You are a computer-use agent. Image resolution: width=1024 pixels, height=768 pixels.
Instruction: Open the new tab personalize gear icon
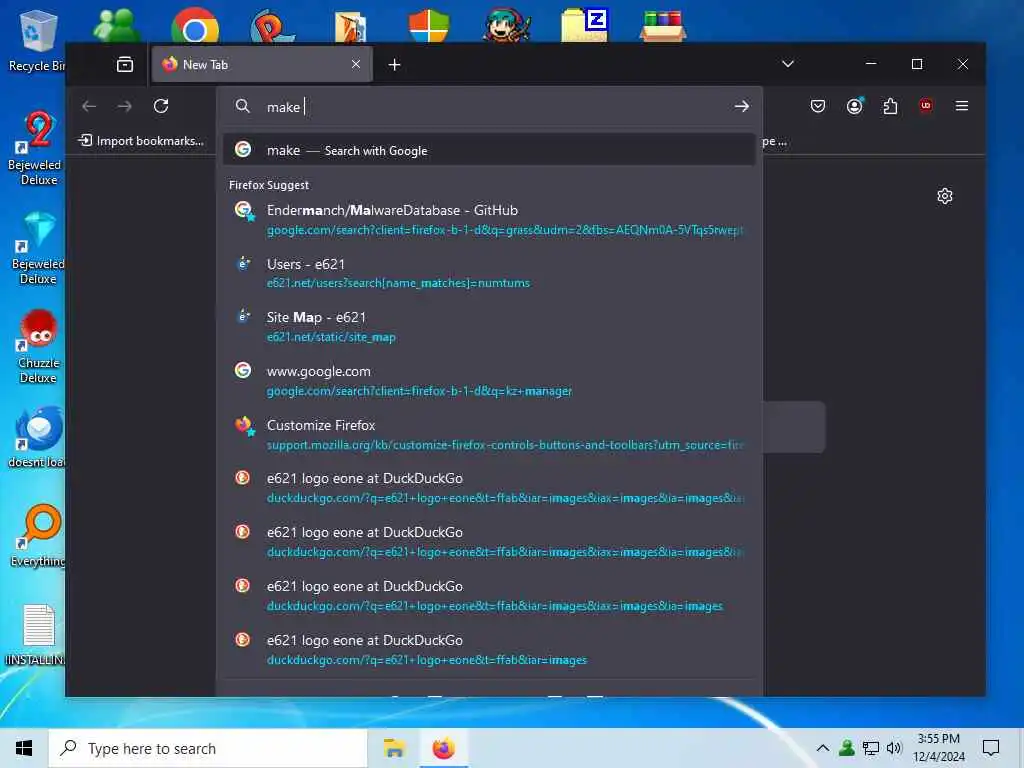pyautogui.click(x=945, y=196)
